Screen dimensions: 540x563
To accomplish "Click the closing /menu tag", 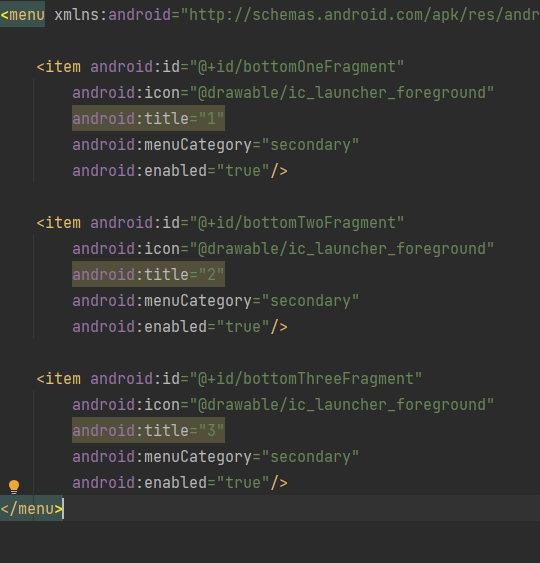I will coord(32,508).
